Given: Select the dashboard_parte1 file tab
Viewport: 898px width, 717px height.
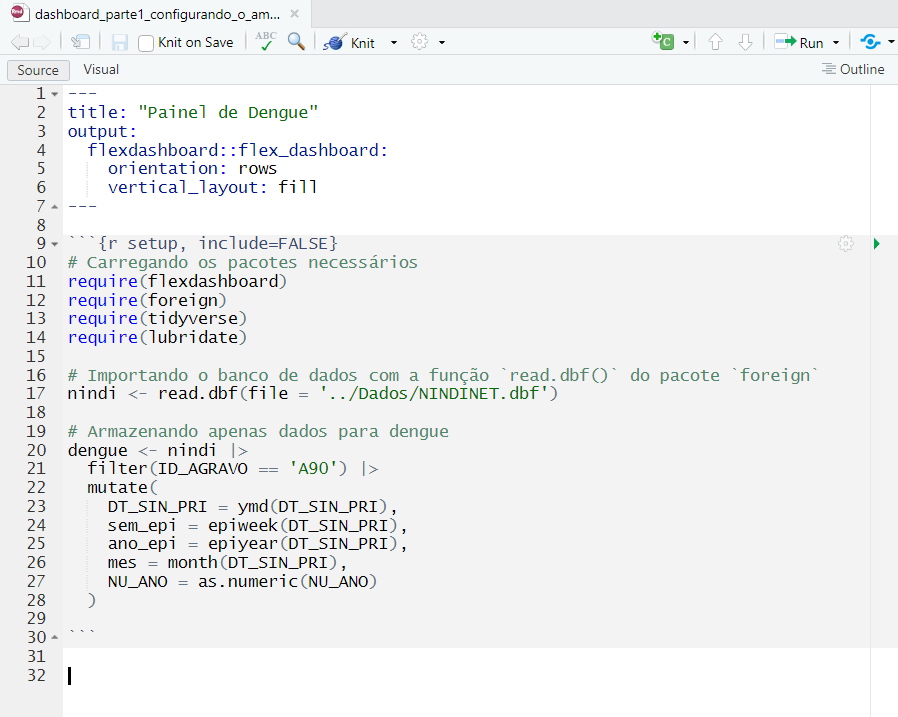Looking at the screenshot, I should (157, 14).
